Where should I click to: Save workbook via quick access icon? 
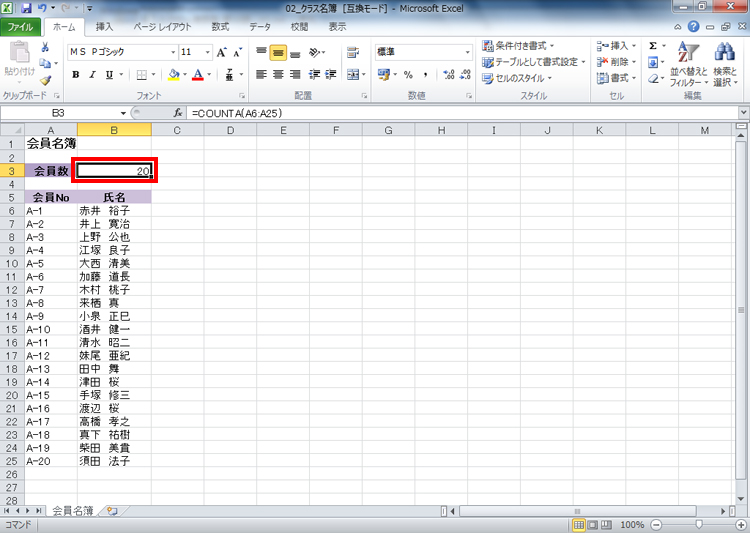26,8
